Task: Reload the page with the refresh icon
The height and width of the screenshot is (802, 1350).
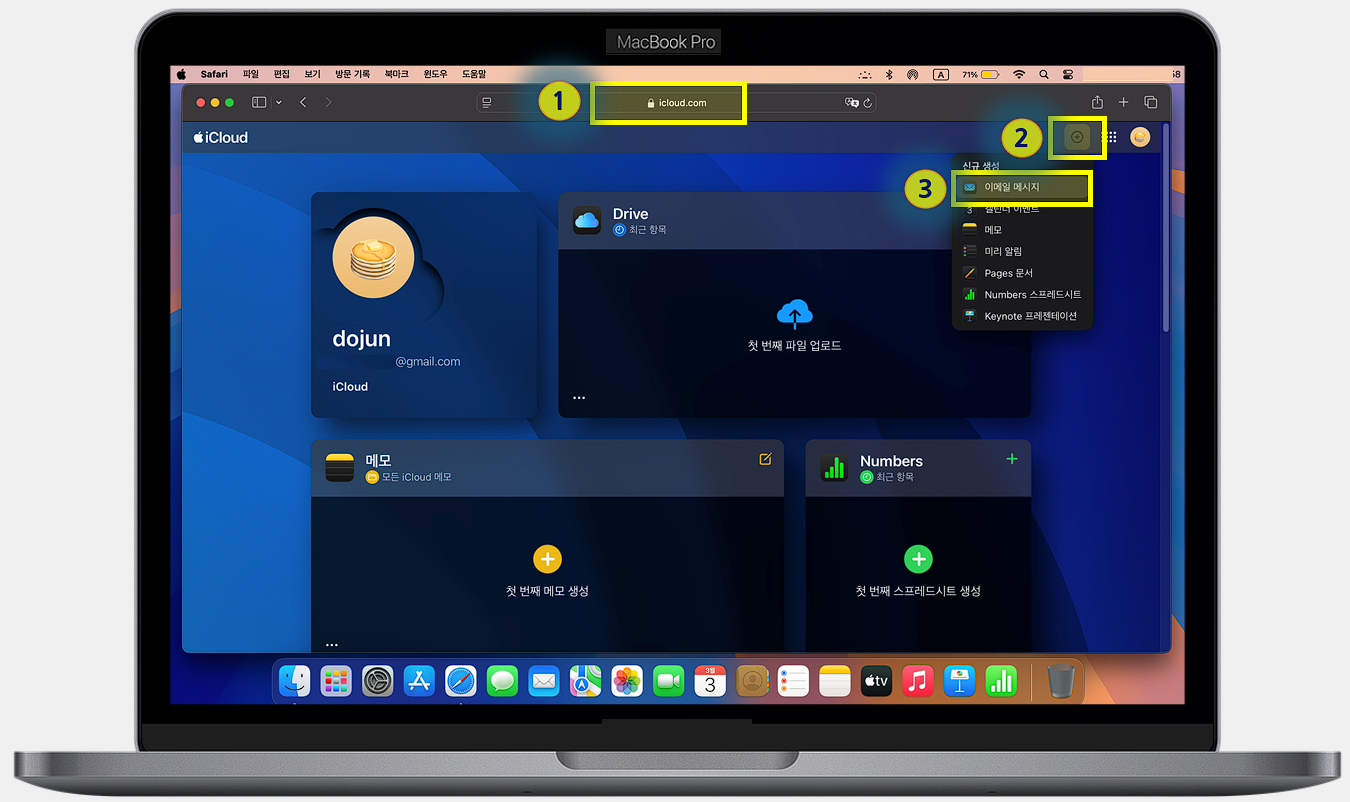Action: [x=868, y=102]
